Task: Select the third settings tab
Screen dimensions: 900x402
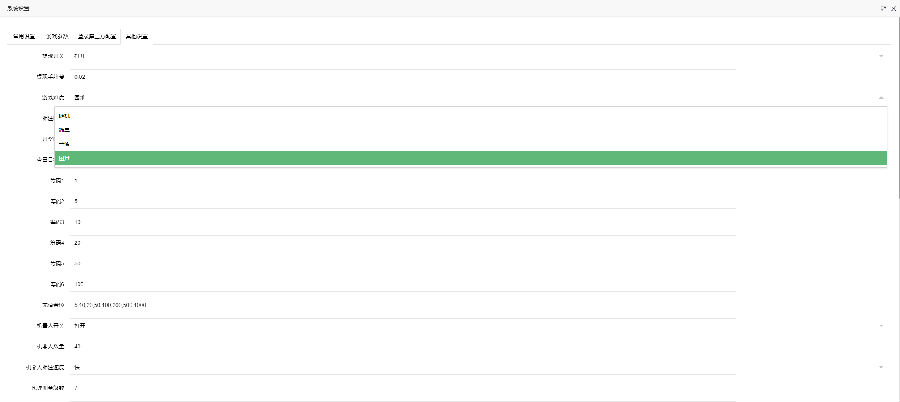Action: (x=99, y=36)
